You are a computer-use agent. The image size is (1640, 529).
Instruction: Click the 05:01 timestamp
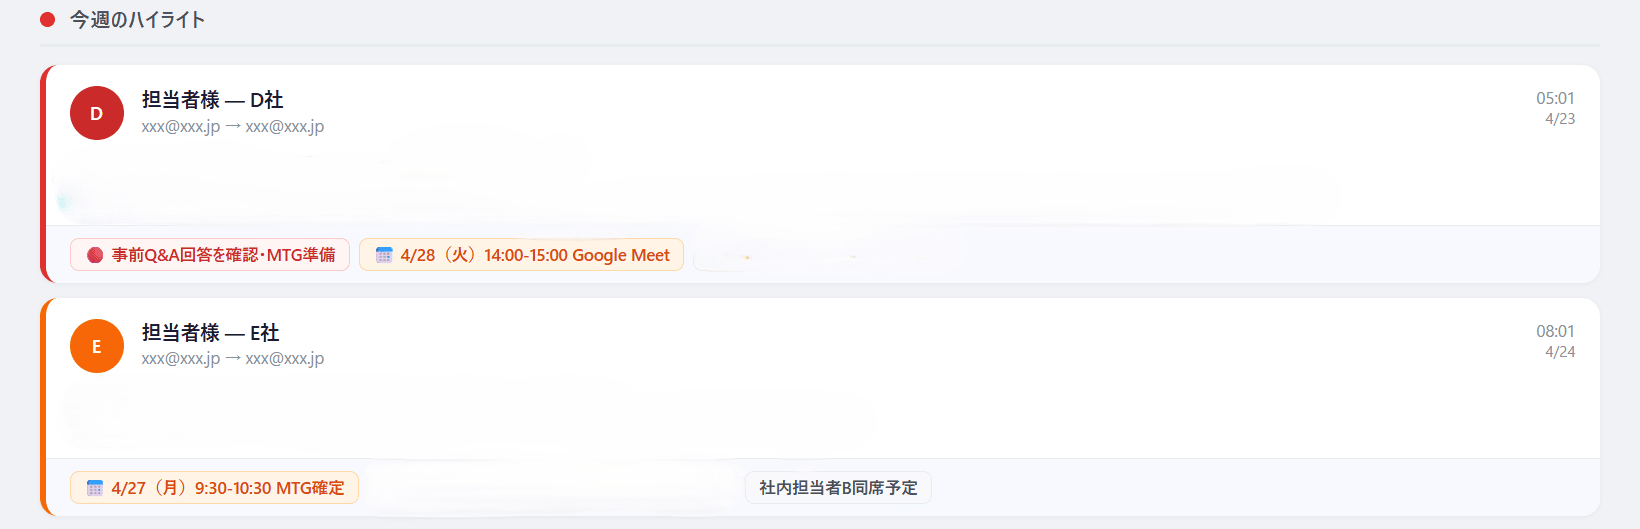tap(1555, 98)
